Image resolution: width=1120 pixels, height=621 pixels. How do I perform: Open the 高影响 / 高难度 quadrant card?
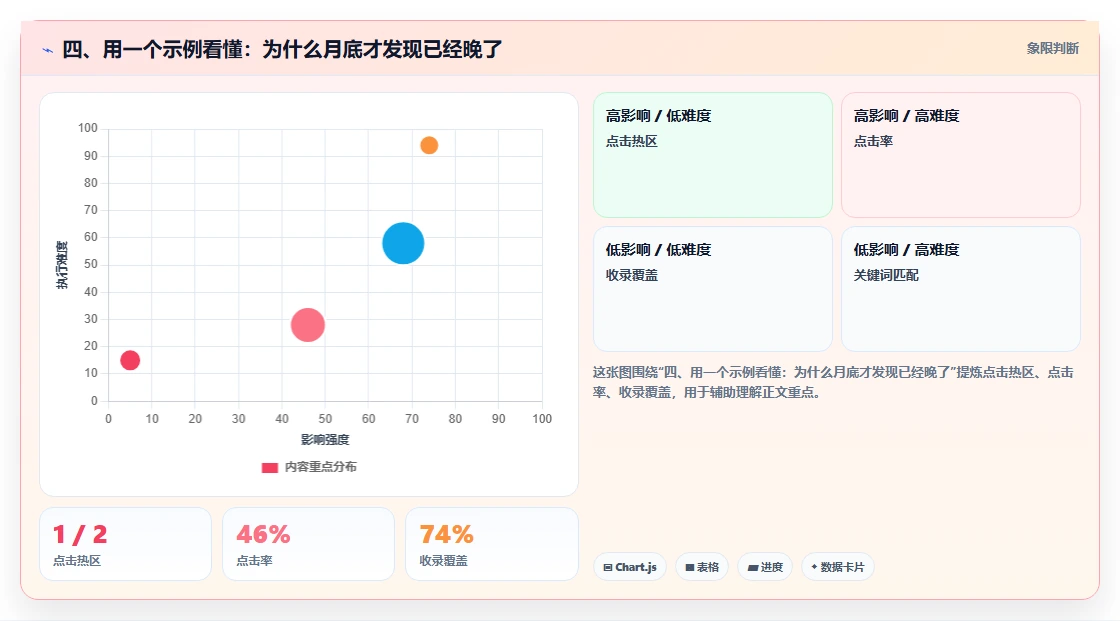coord(961,155)
